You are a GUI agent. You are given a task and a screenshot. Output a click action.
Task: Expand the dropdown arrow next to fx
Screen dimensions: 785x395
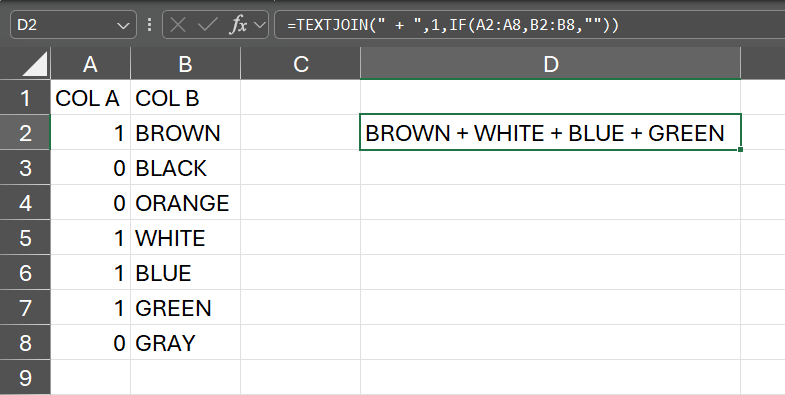[x=259, y=25]
